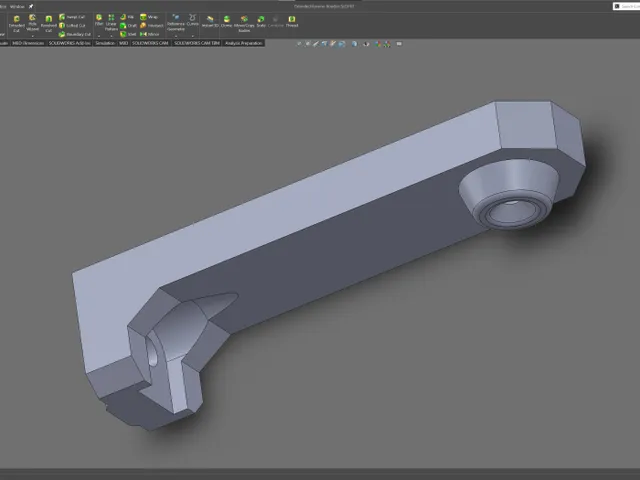The image size is (640, 480).
Task: Expand the Linear Pattern dropdown arrow
Action: click(111, 36)
